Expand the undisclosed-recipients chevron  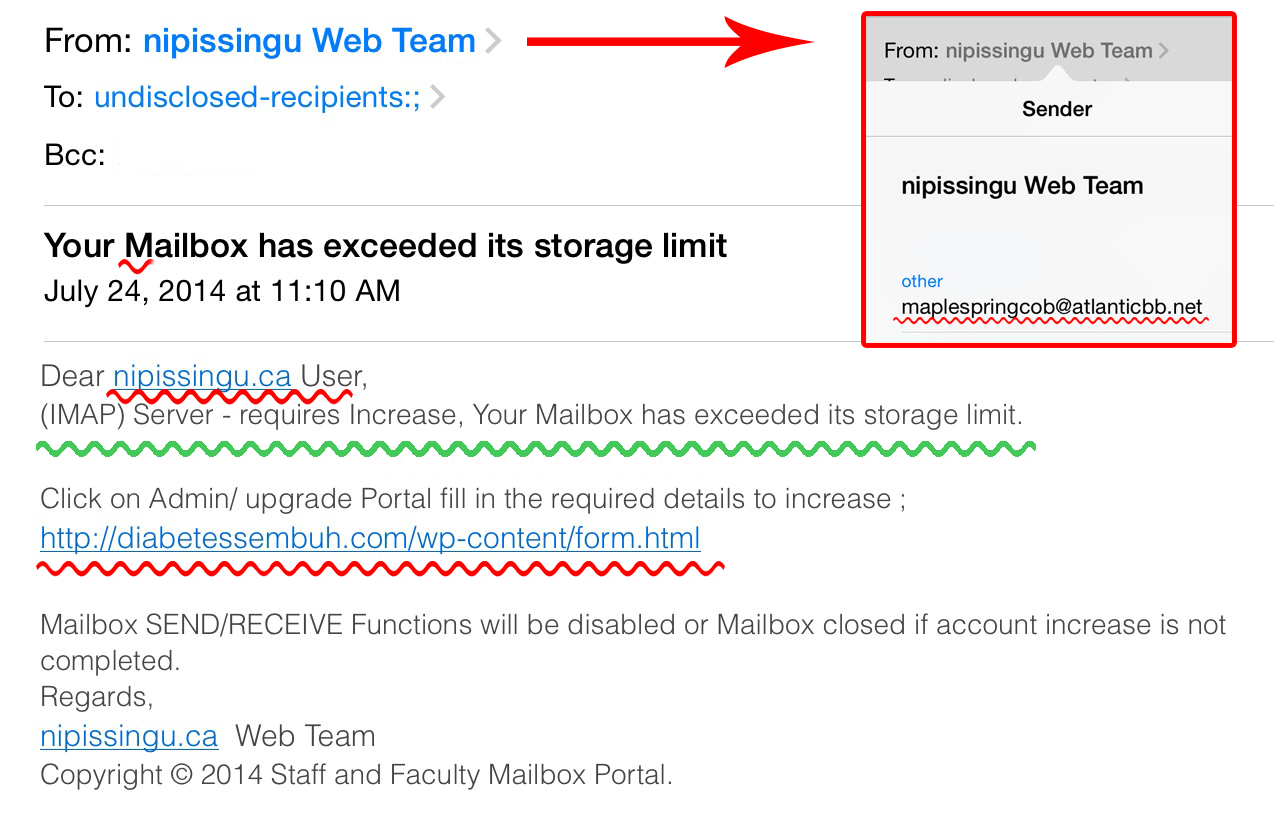coord(437,98)
